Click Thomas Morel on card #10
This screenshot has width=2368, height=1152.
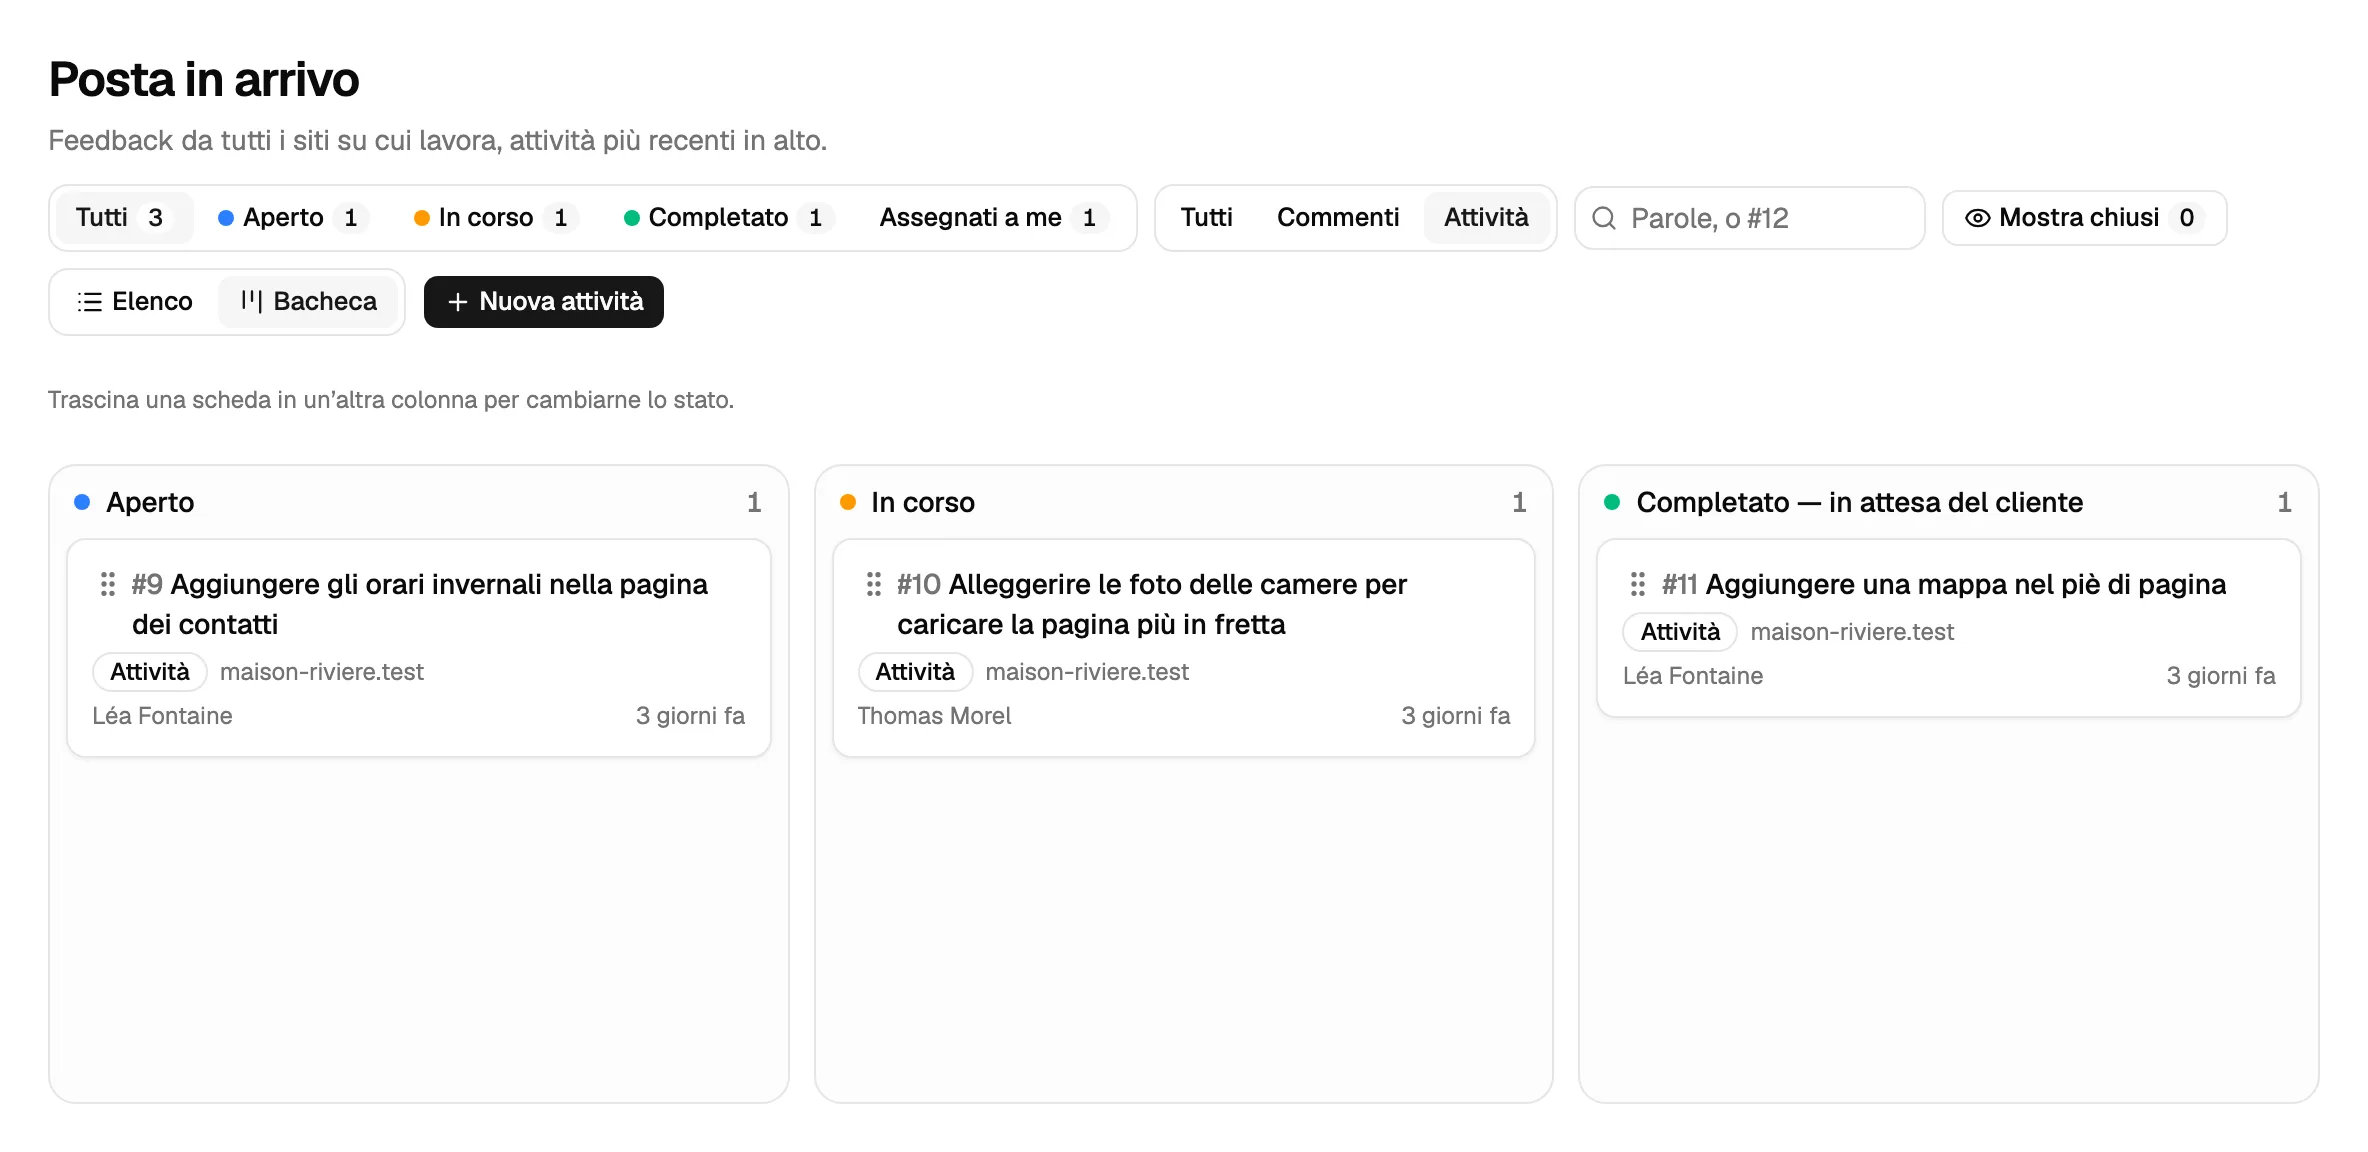(934, 716)
